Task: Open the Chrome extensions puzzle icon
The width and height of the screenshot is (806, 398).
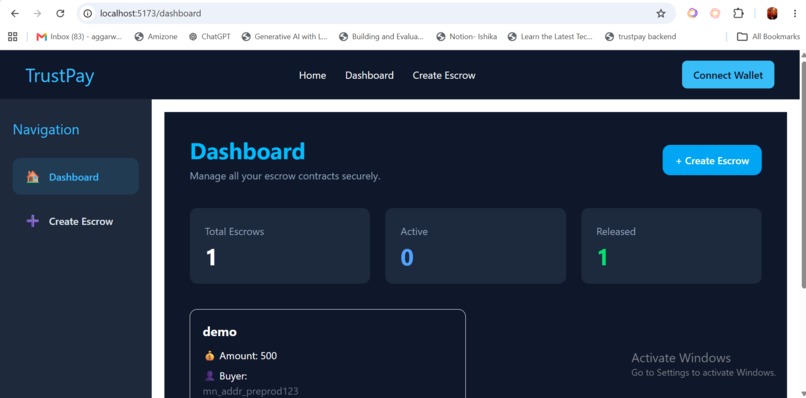Action: [x=738, y=13]
